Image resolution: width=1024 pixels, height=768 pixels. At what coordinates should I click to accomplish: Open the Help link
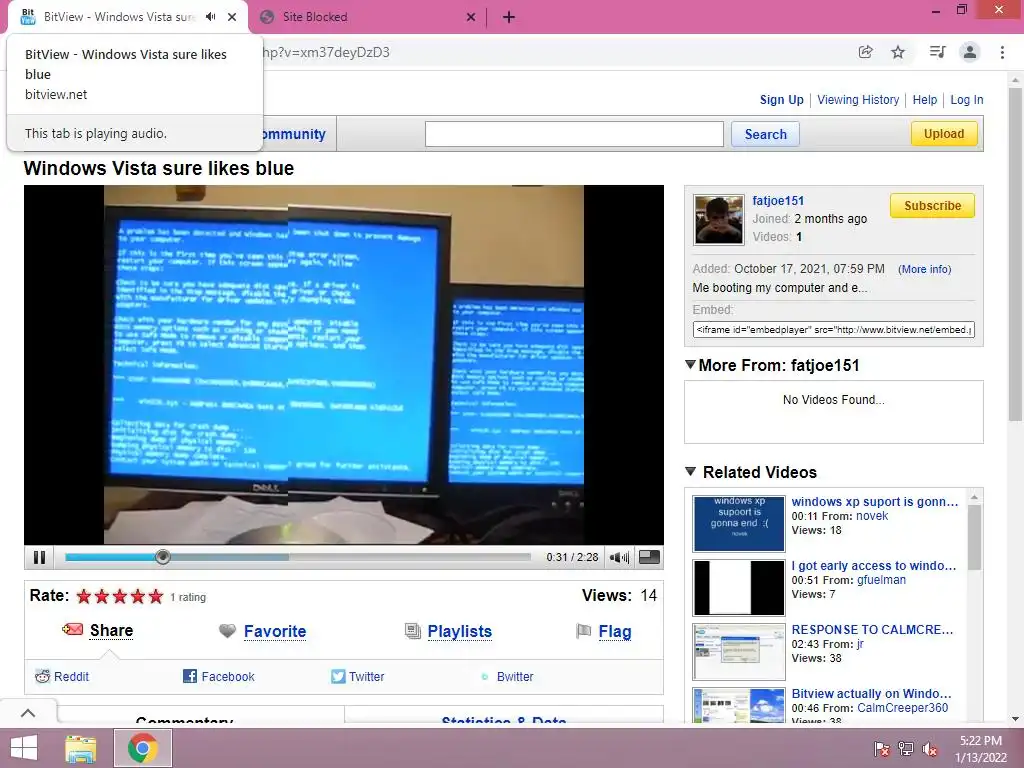[925, 100]
